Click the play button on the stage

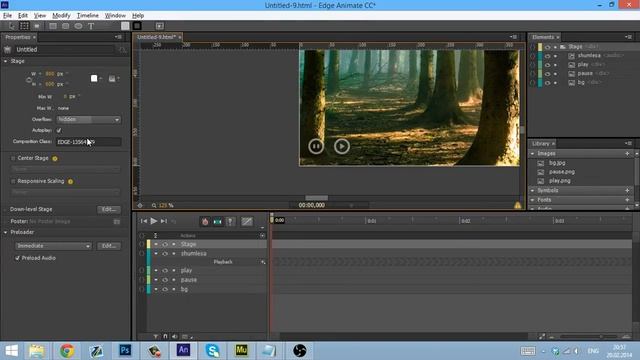tap(342, 146)
